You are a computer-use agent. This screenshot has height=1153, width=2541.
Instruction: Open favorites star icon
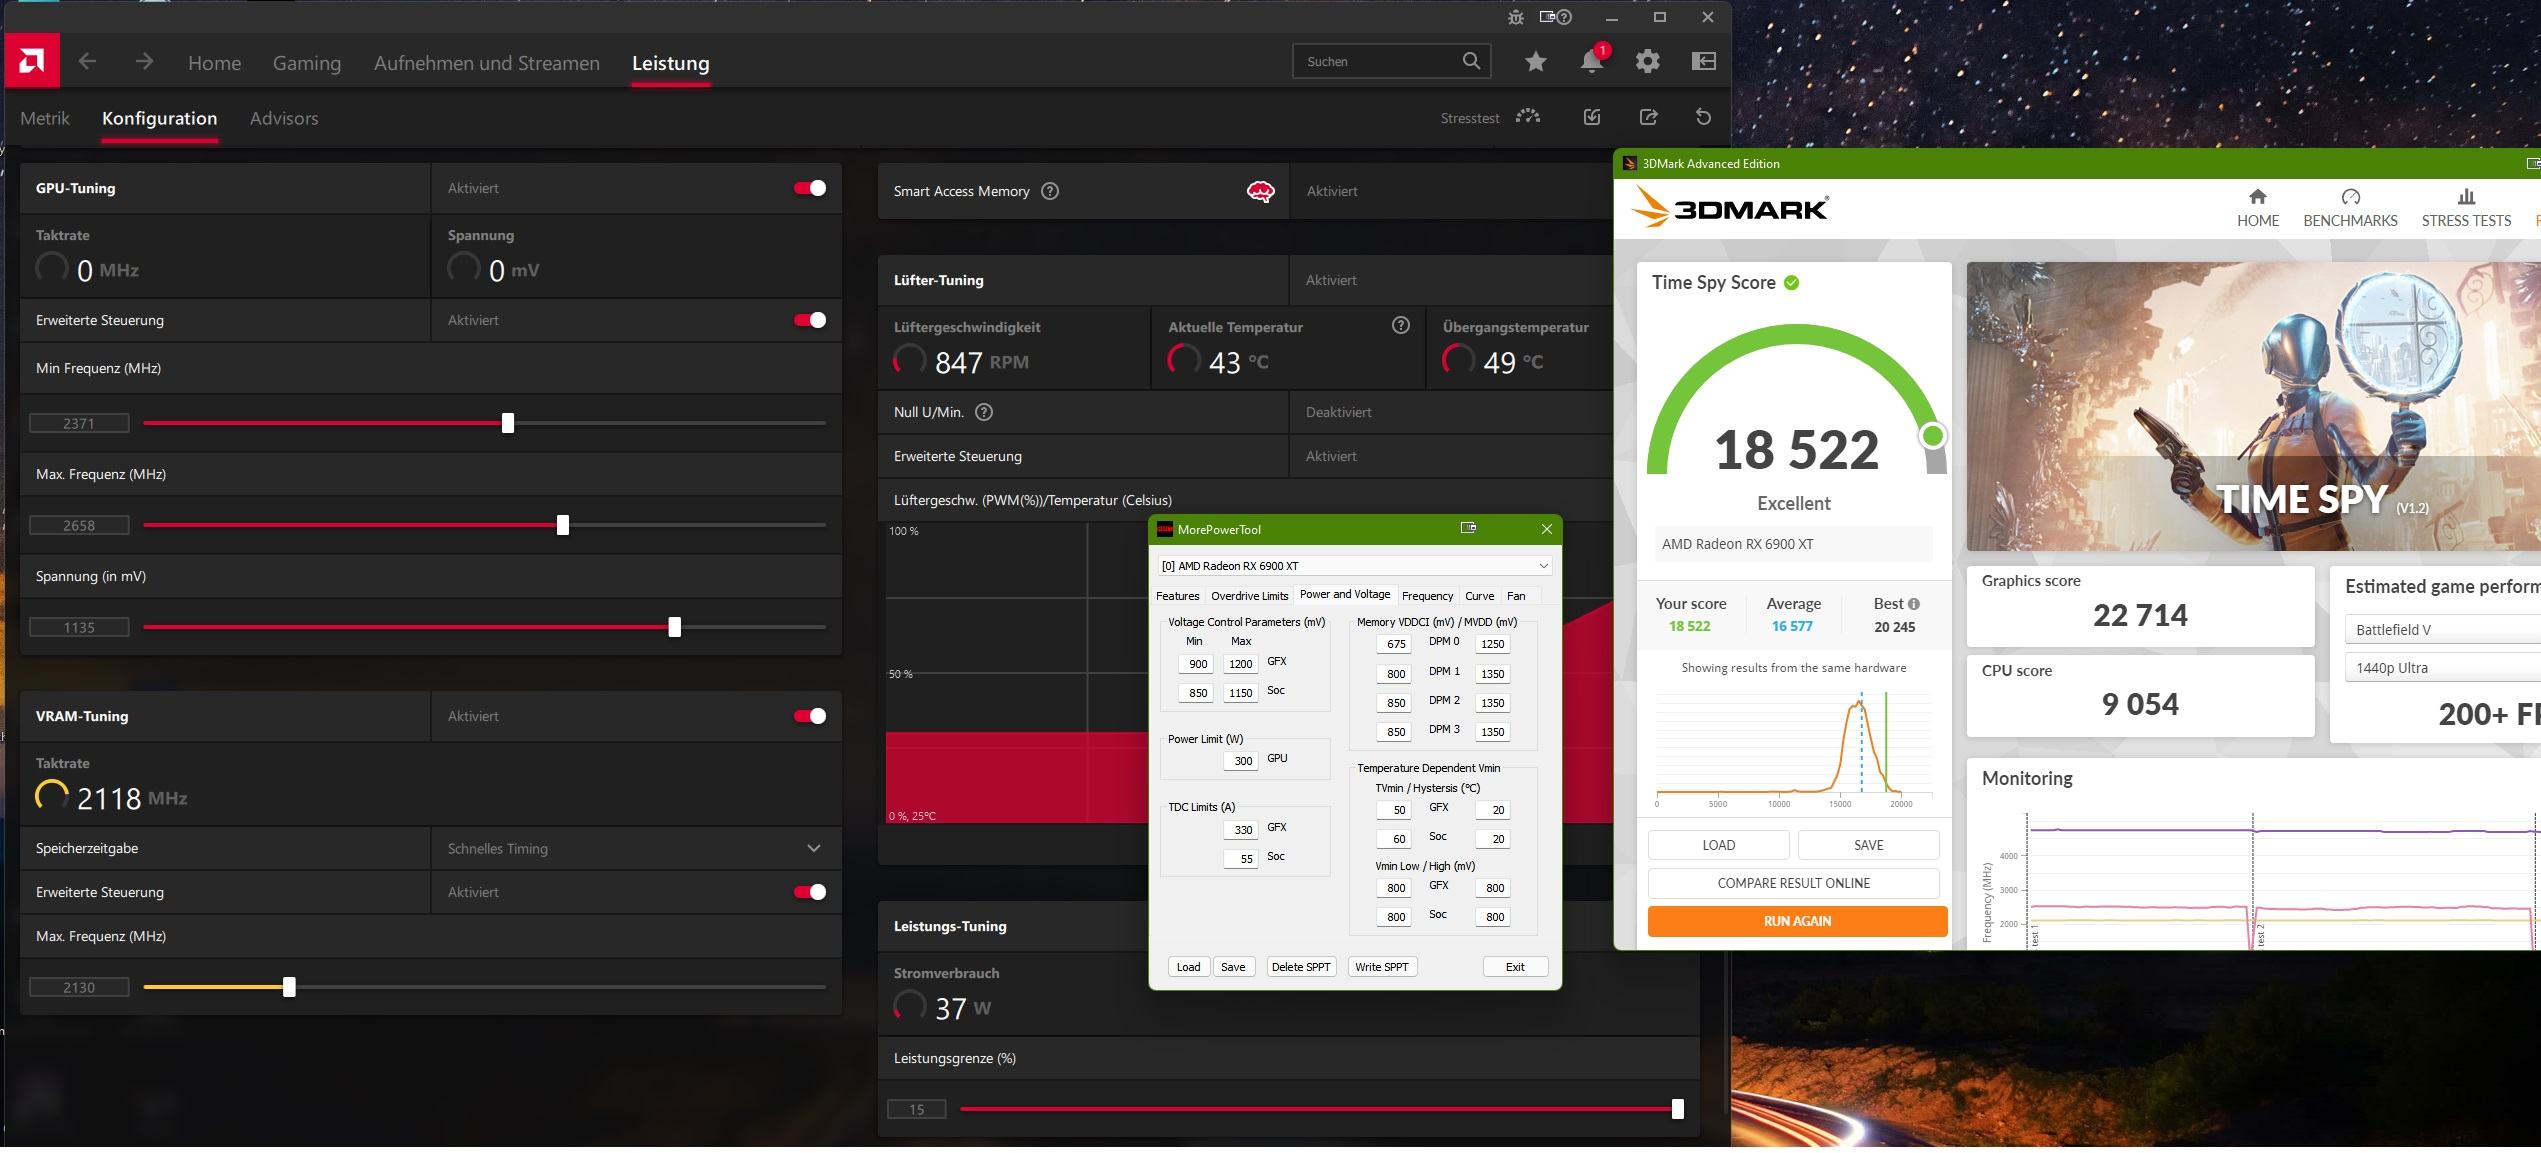[1536, 62]
